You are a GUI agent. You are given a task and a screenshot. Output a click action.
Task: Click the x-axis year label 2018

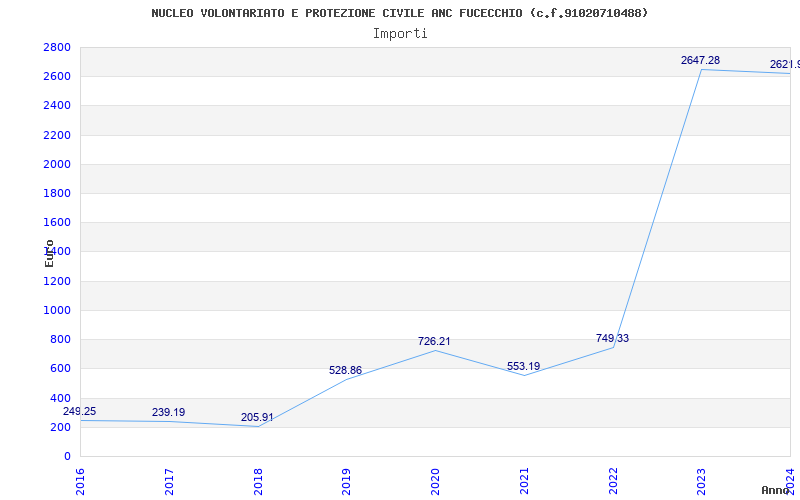(258, 482)
